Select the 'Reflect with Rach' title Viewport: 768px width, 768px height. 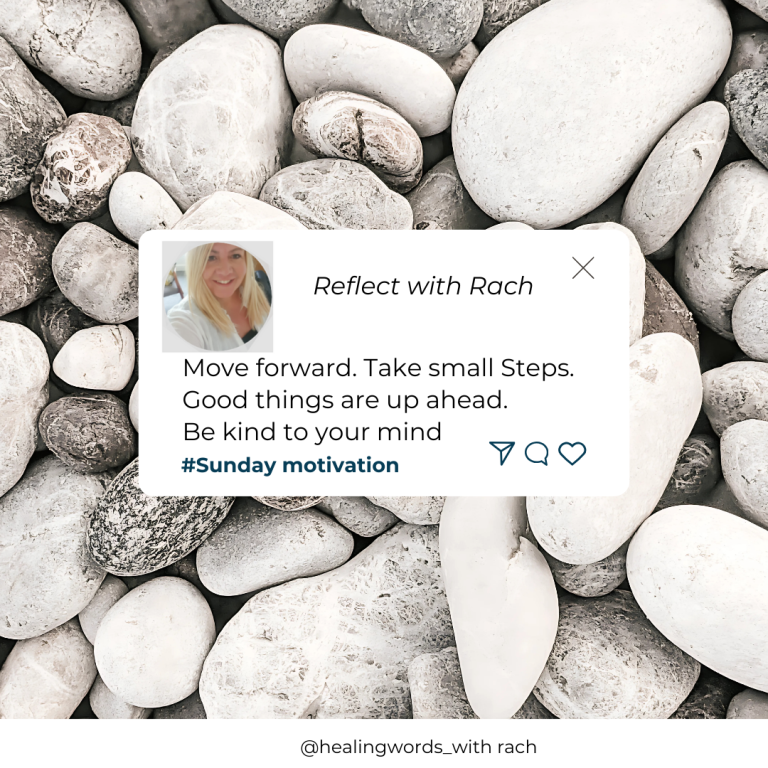(x=423, y=286)
